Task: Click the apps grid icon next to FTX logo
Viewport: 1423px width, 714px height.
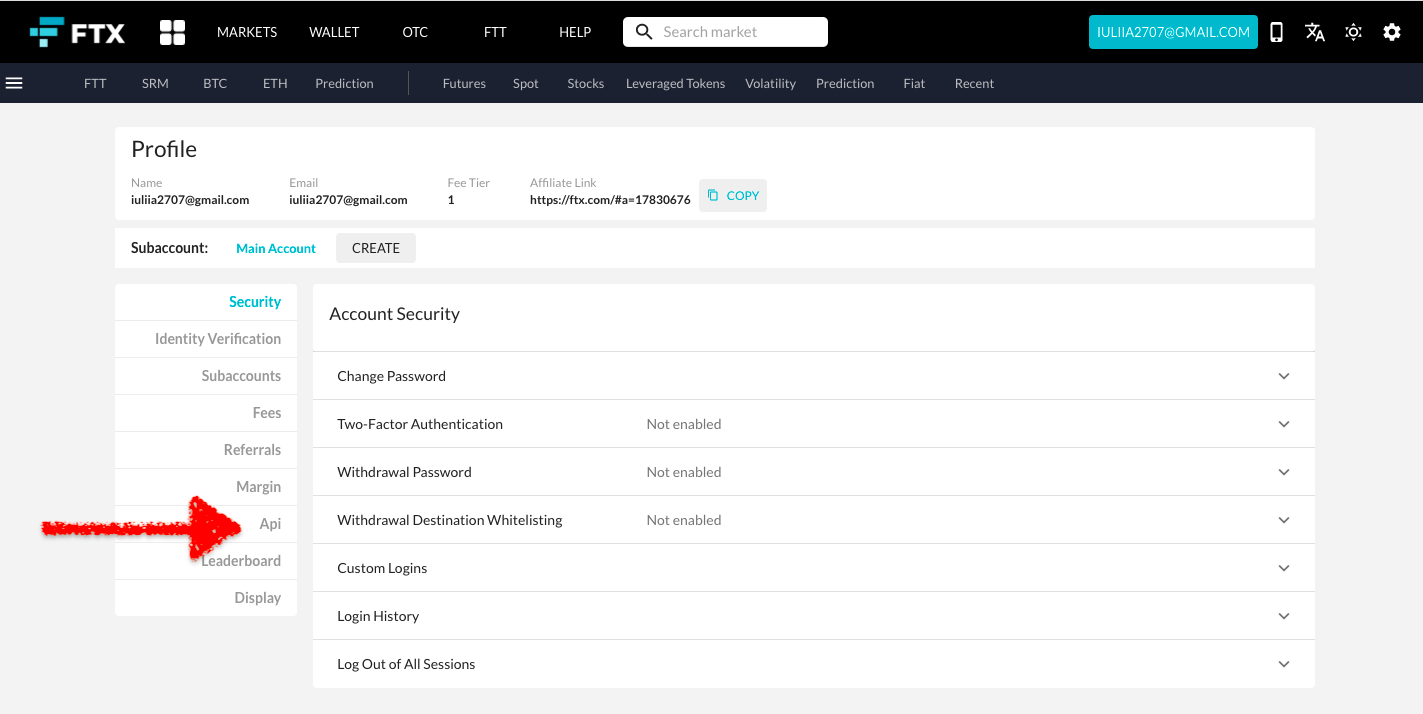Action: (x=171, y=31)
